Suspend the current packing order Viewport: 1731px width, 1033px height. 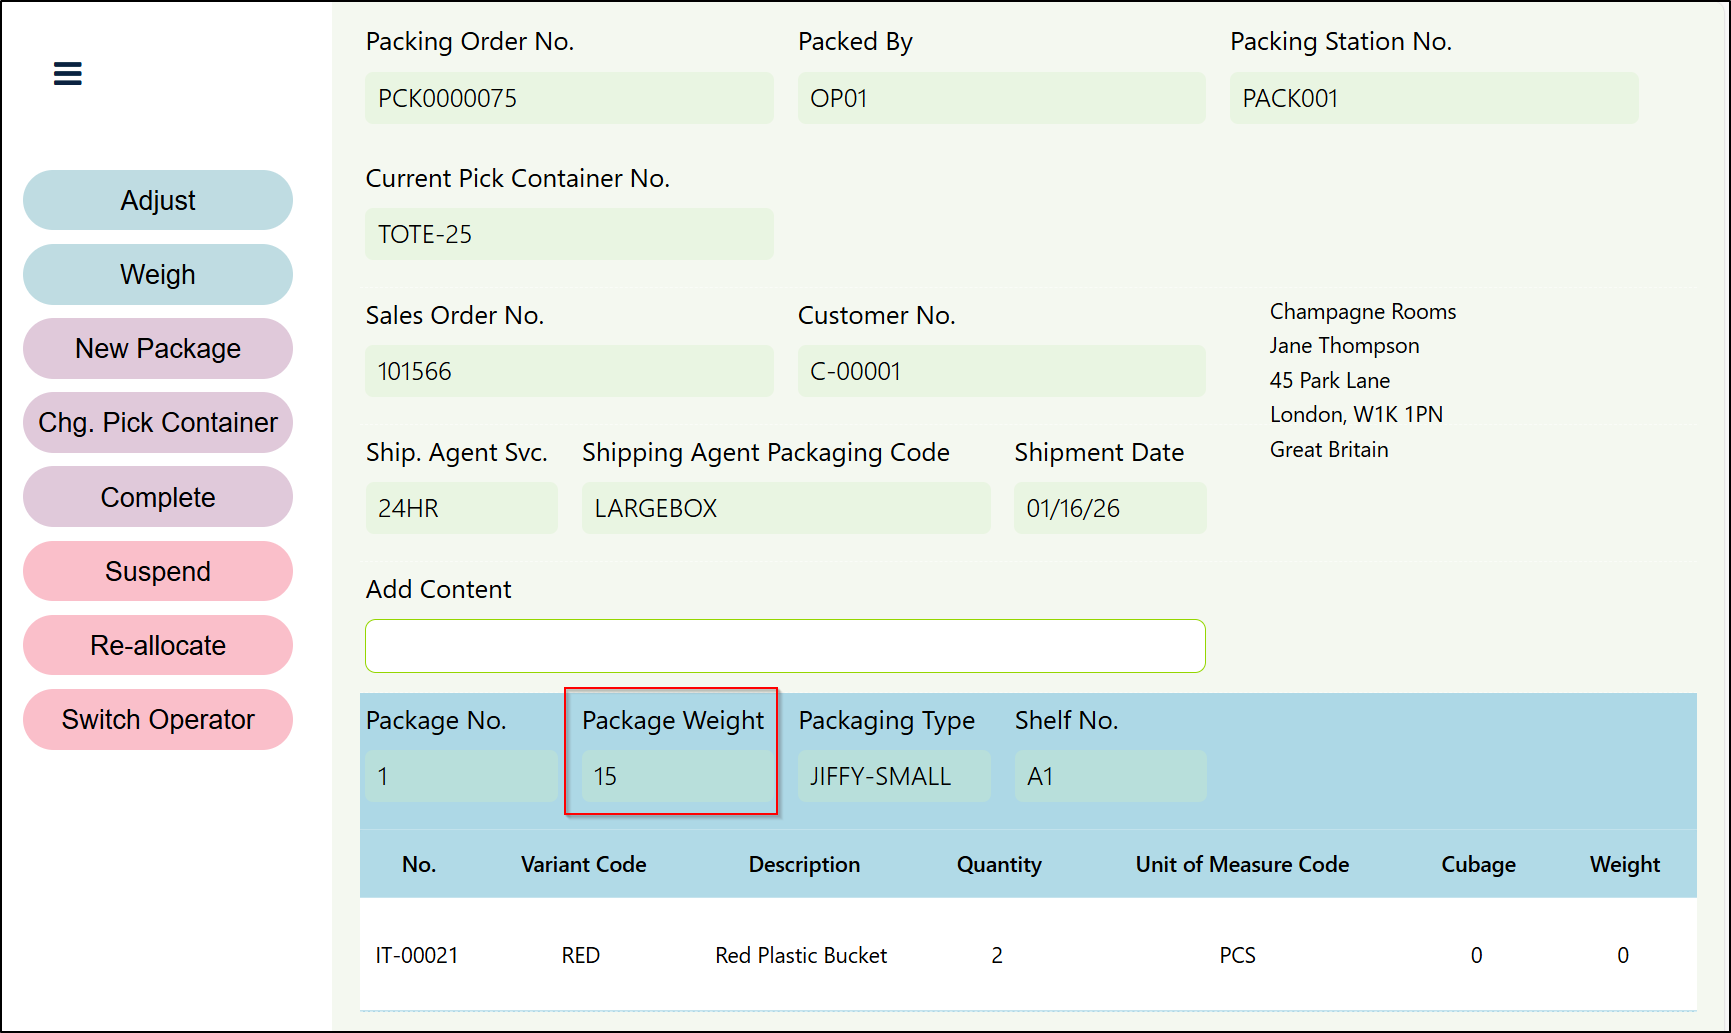click(158, 571)
